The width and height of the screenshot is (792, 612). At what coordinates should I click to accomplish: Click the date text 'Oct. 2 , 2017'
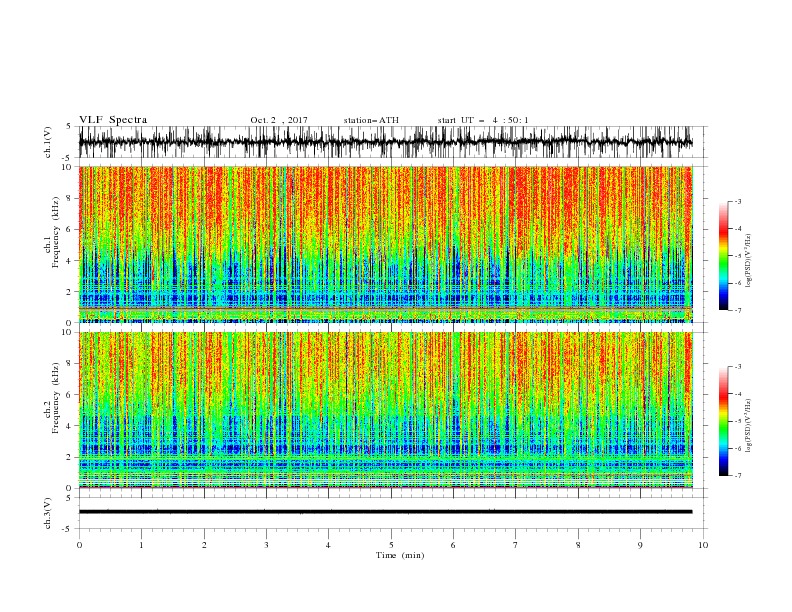coord(279,120)
